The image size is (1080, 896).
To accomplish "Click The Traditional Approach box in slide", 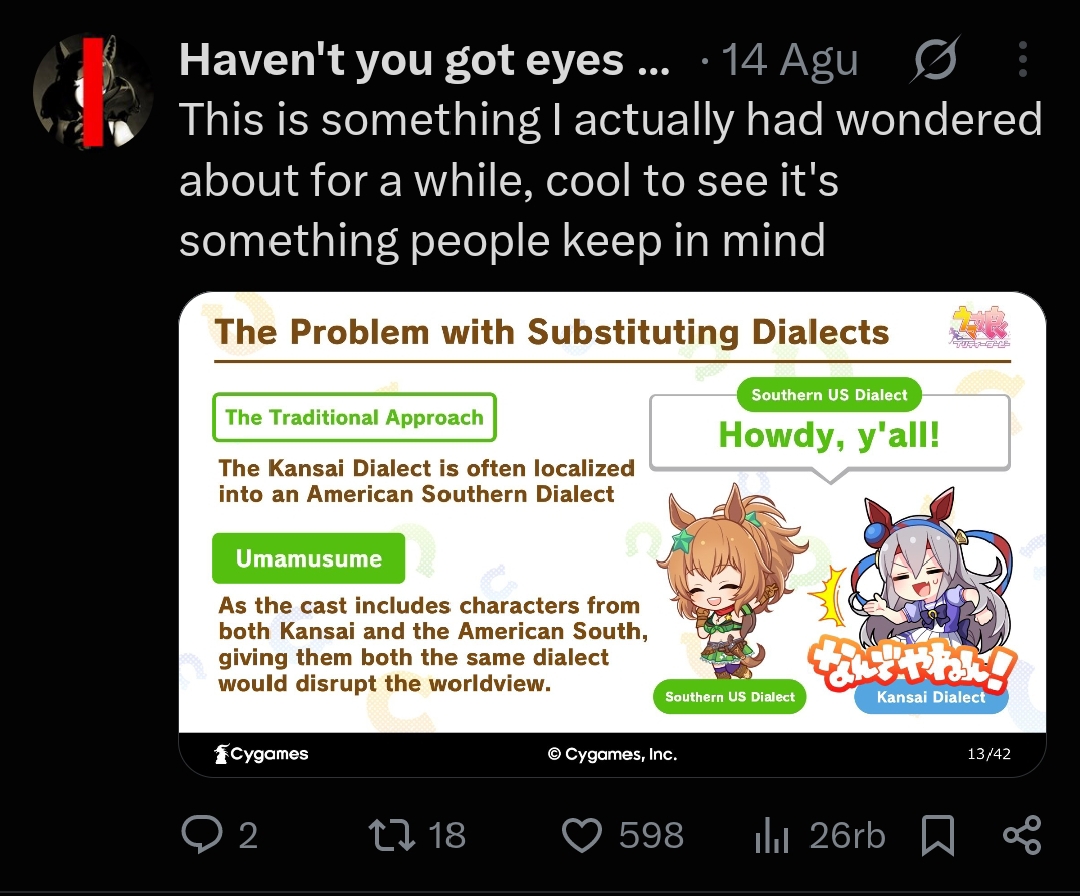I will [355, 417].
